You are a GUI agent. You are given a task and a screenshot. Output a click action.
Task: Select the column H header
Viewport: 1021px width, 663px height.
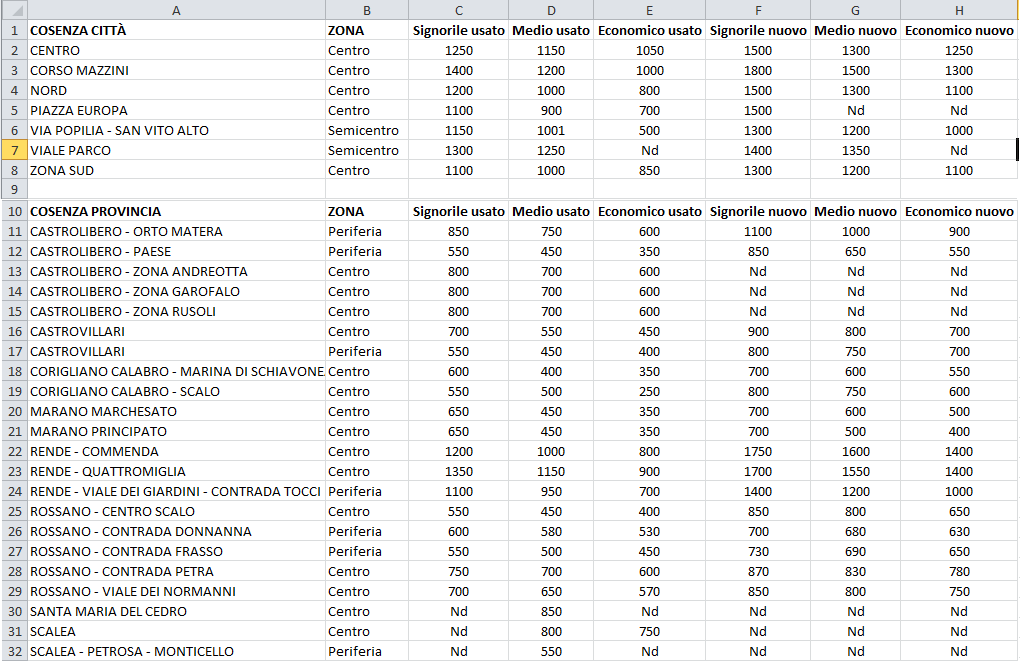(958, 10)
